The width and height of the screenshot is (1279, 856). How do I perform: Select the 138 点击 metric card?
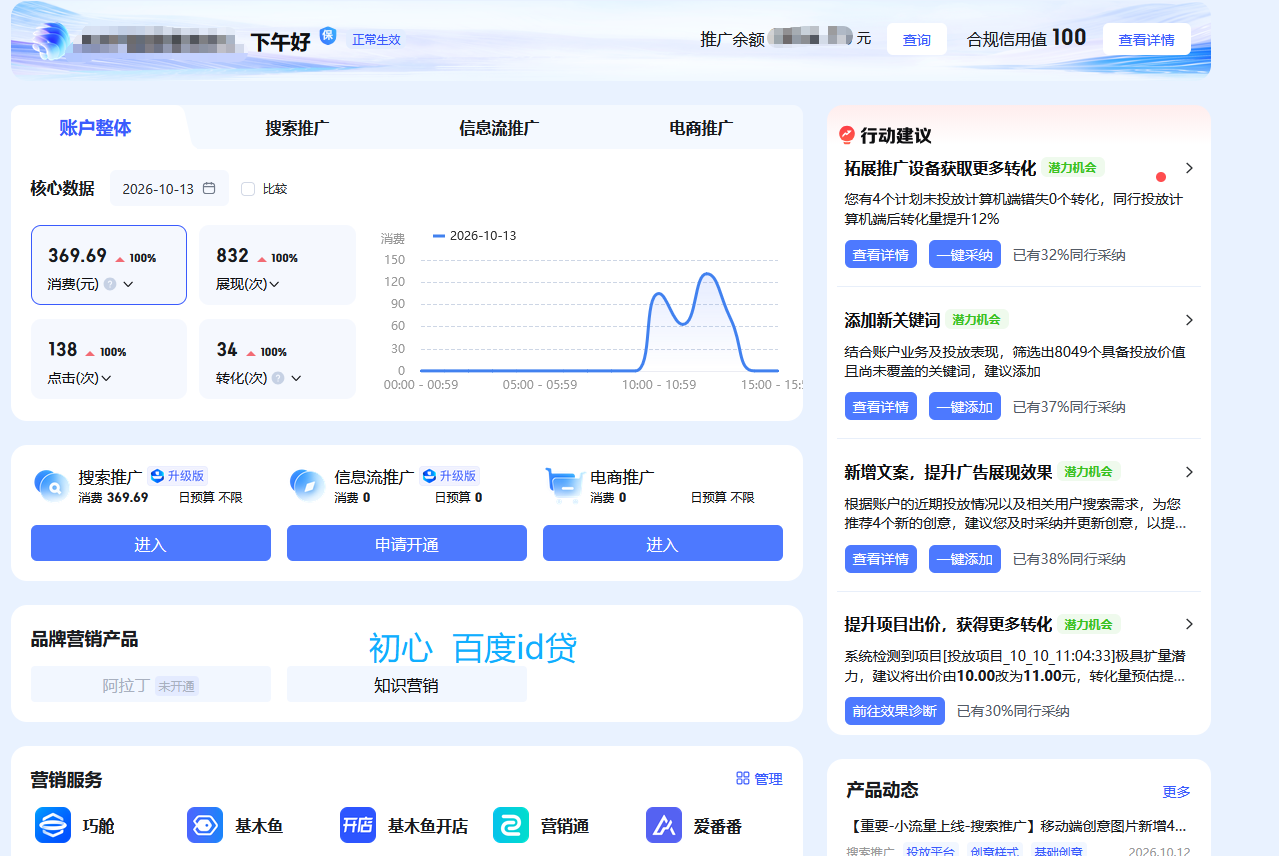pyautogui.click(x=109, y=359)
